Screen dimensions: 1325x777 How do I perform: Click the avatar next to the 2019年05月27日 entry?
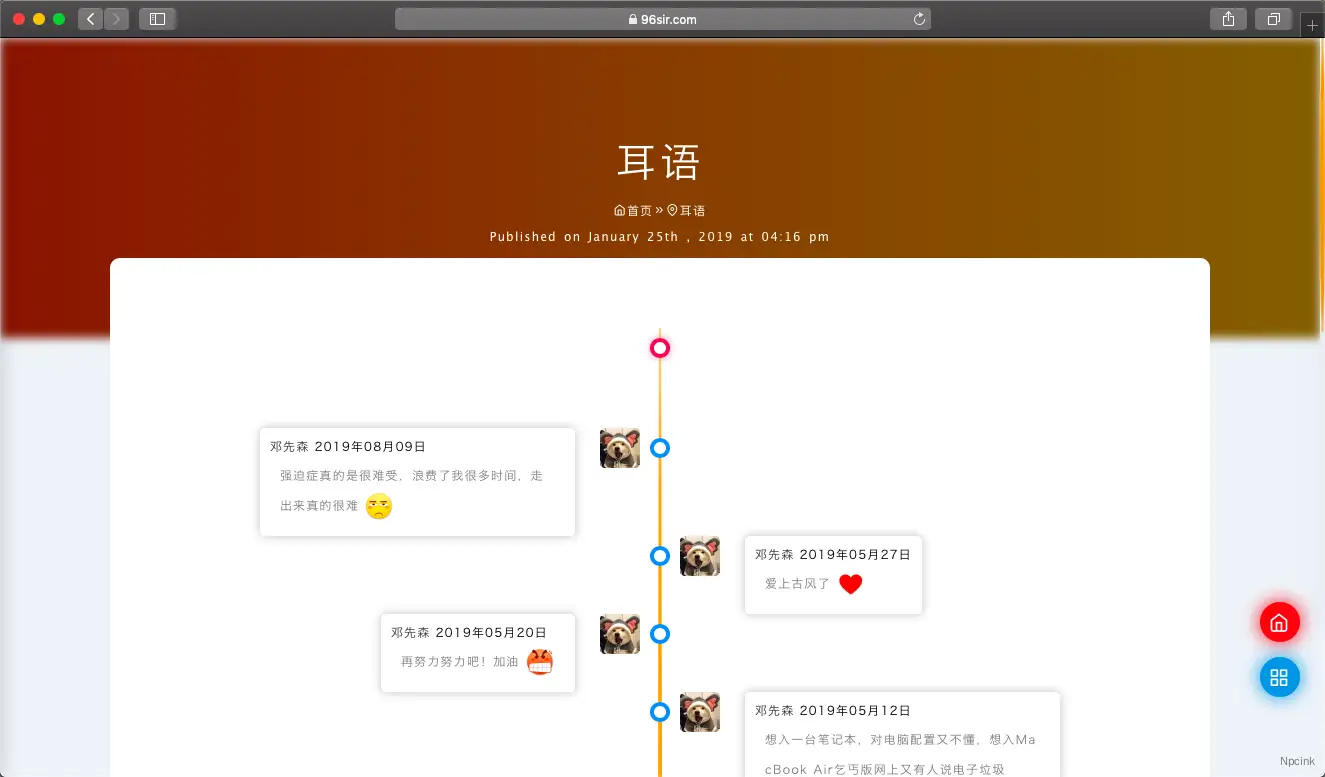(x=700, y=556)
